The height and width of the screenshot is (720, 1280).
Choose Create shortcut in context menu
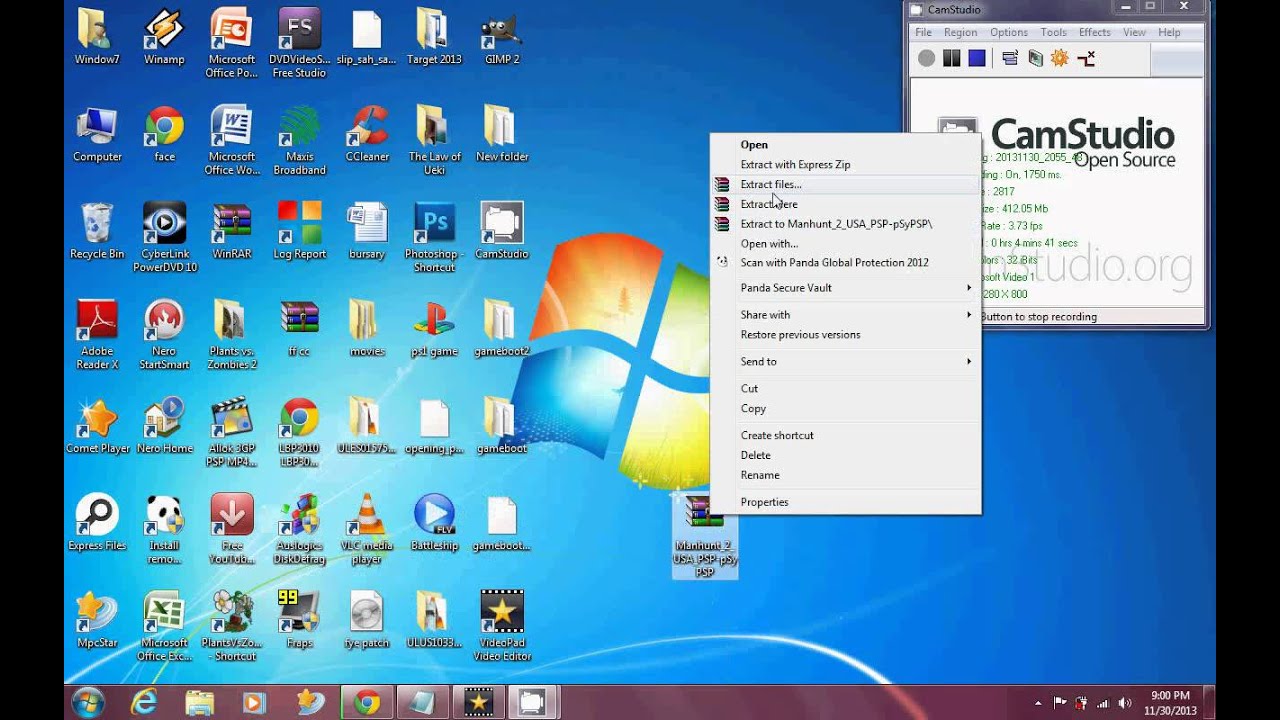845,436
